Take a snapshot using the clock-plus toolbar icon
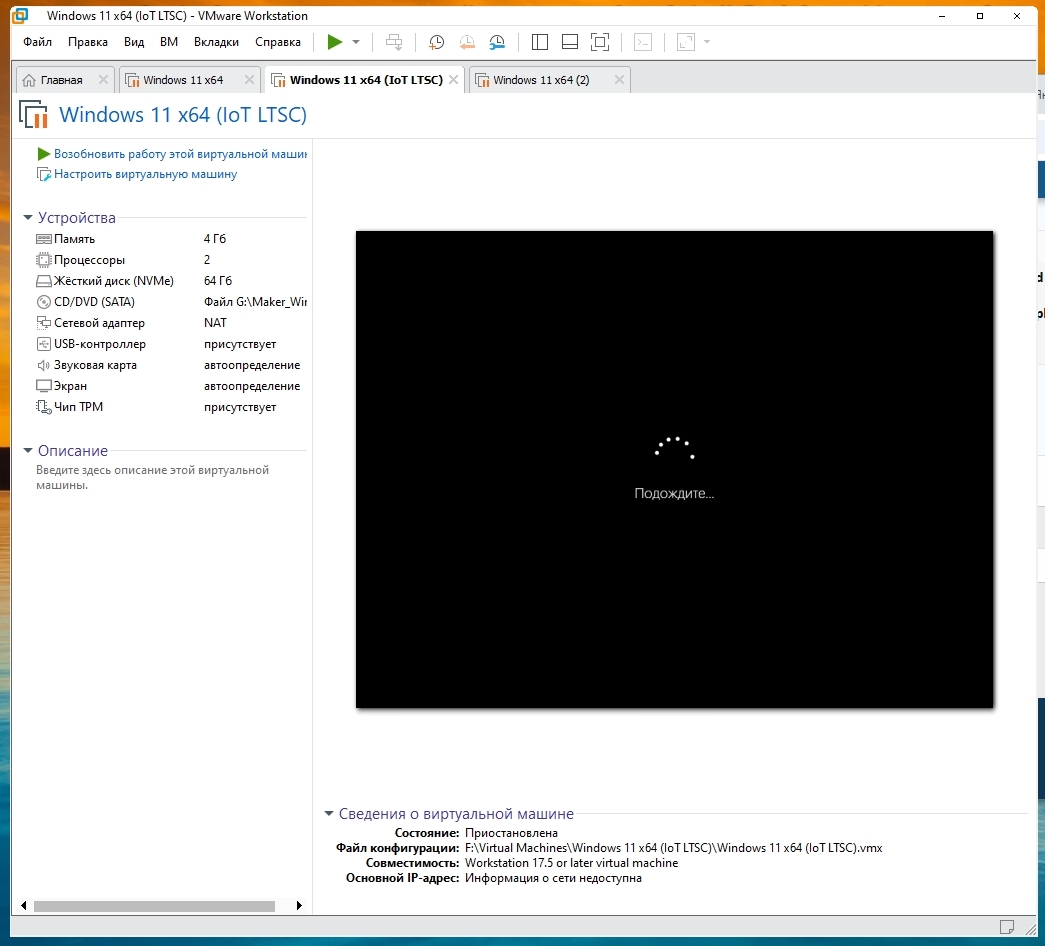Image resolution: width=1045 pixels, height=946 pixels. (437, 42)
